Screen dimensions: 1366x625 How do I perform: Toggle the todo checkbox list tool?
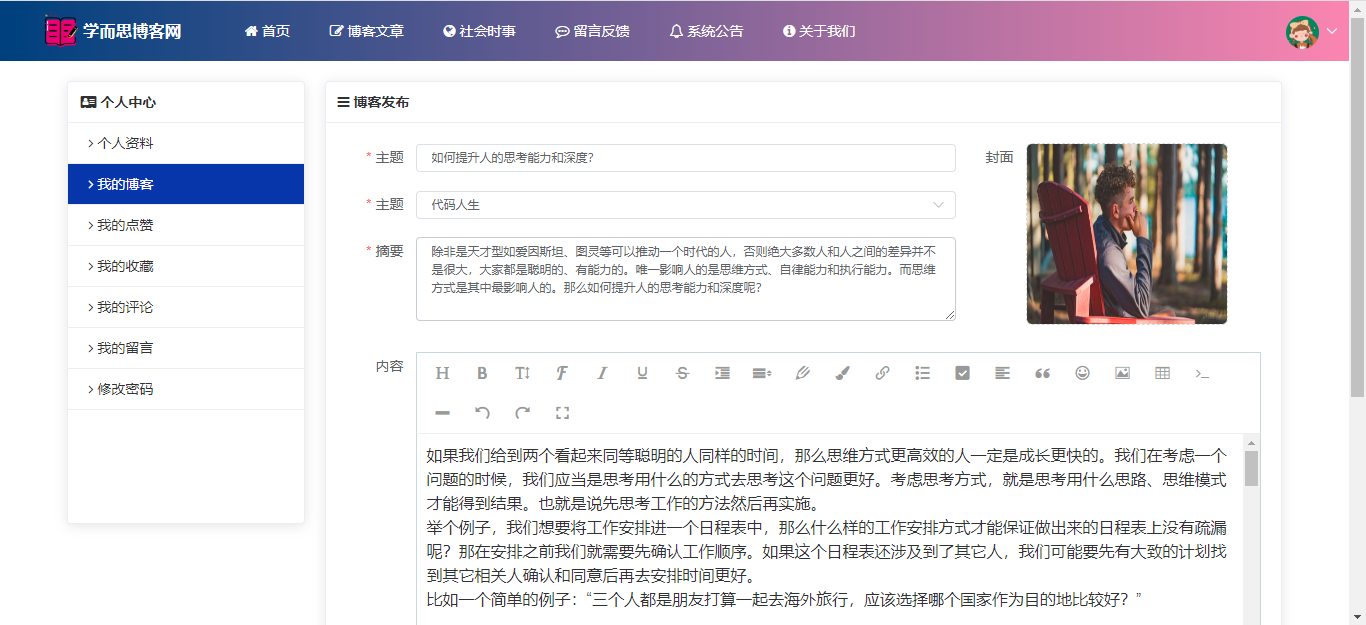click(x=962, y=373)
